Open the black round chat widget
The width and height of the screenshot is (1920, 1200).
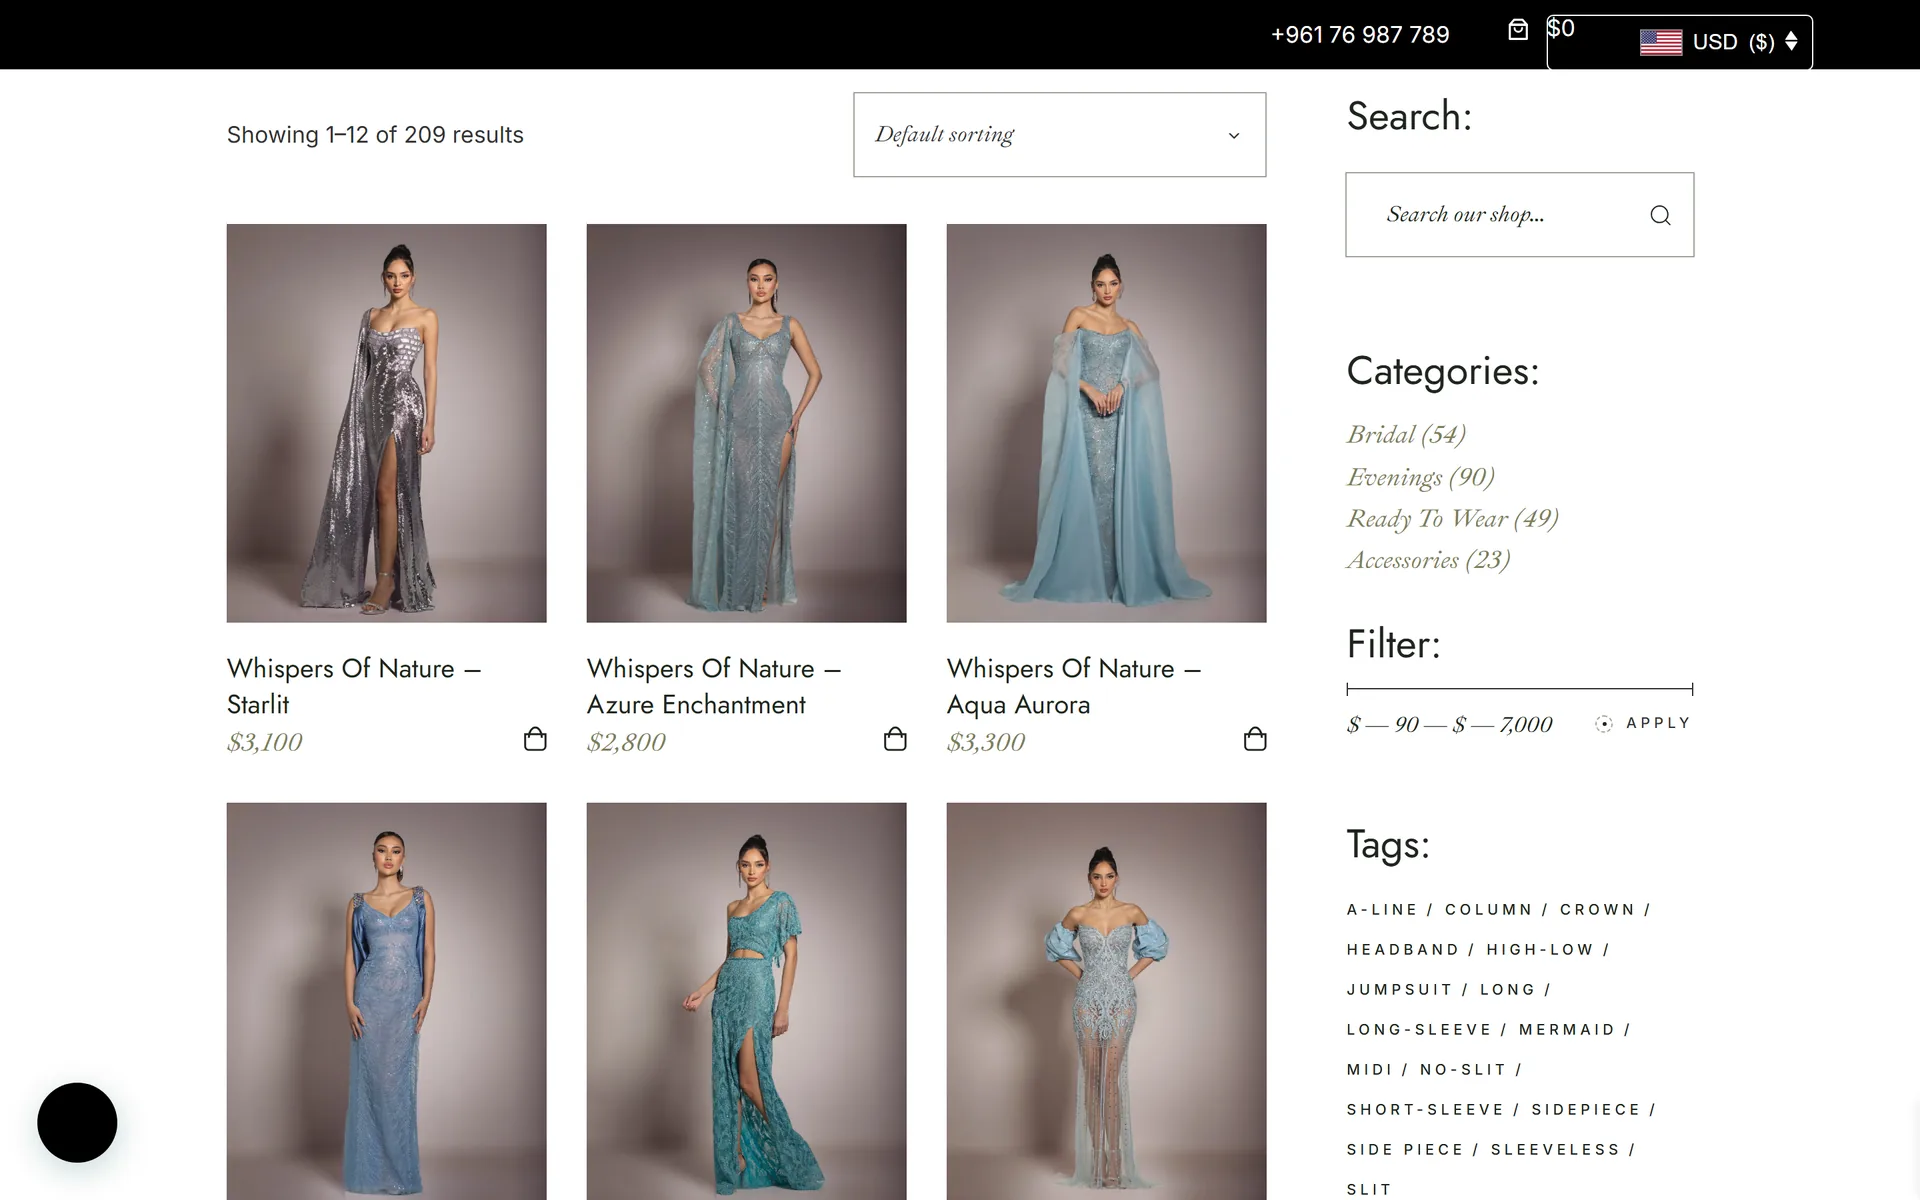tap(77, 1122)
